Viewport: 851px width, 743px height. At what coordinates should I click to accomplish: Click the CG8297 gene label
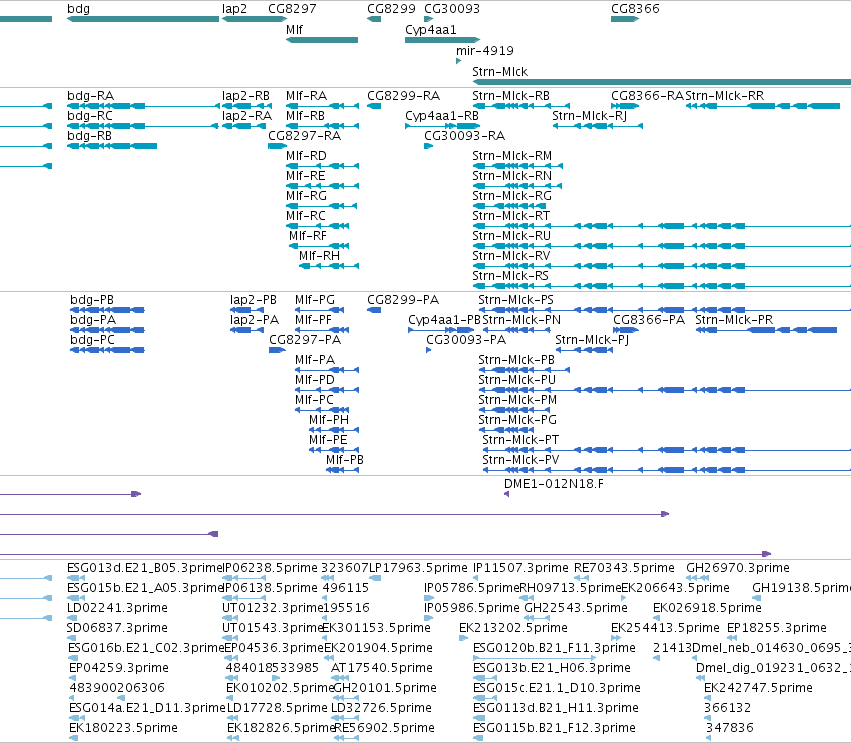pos(292,9)
